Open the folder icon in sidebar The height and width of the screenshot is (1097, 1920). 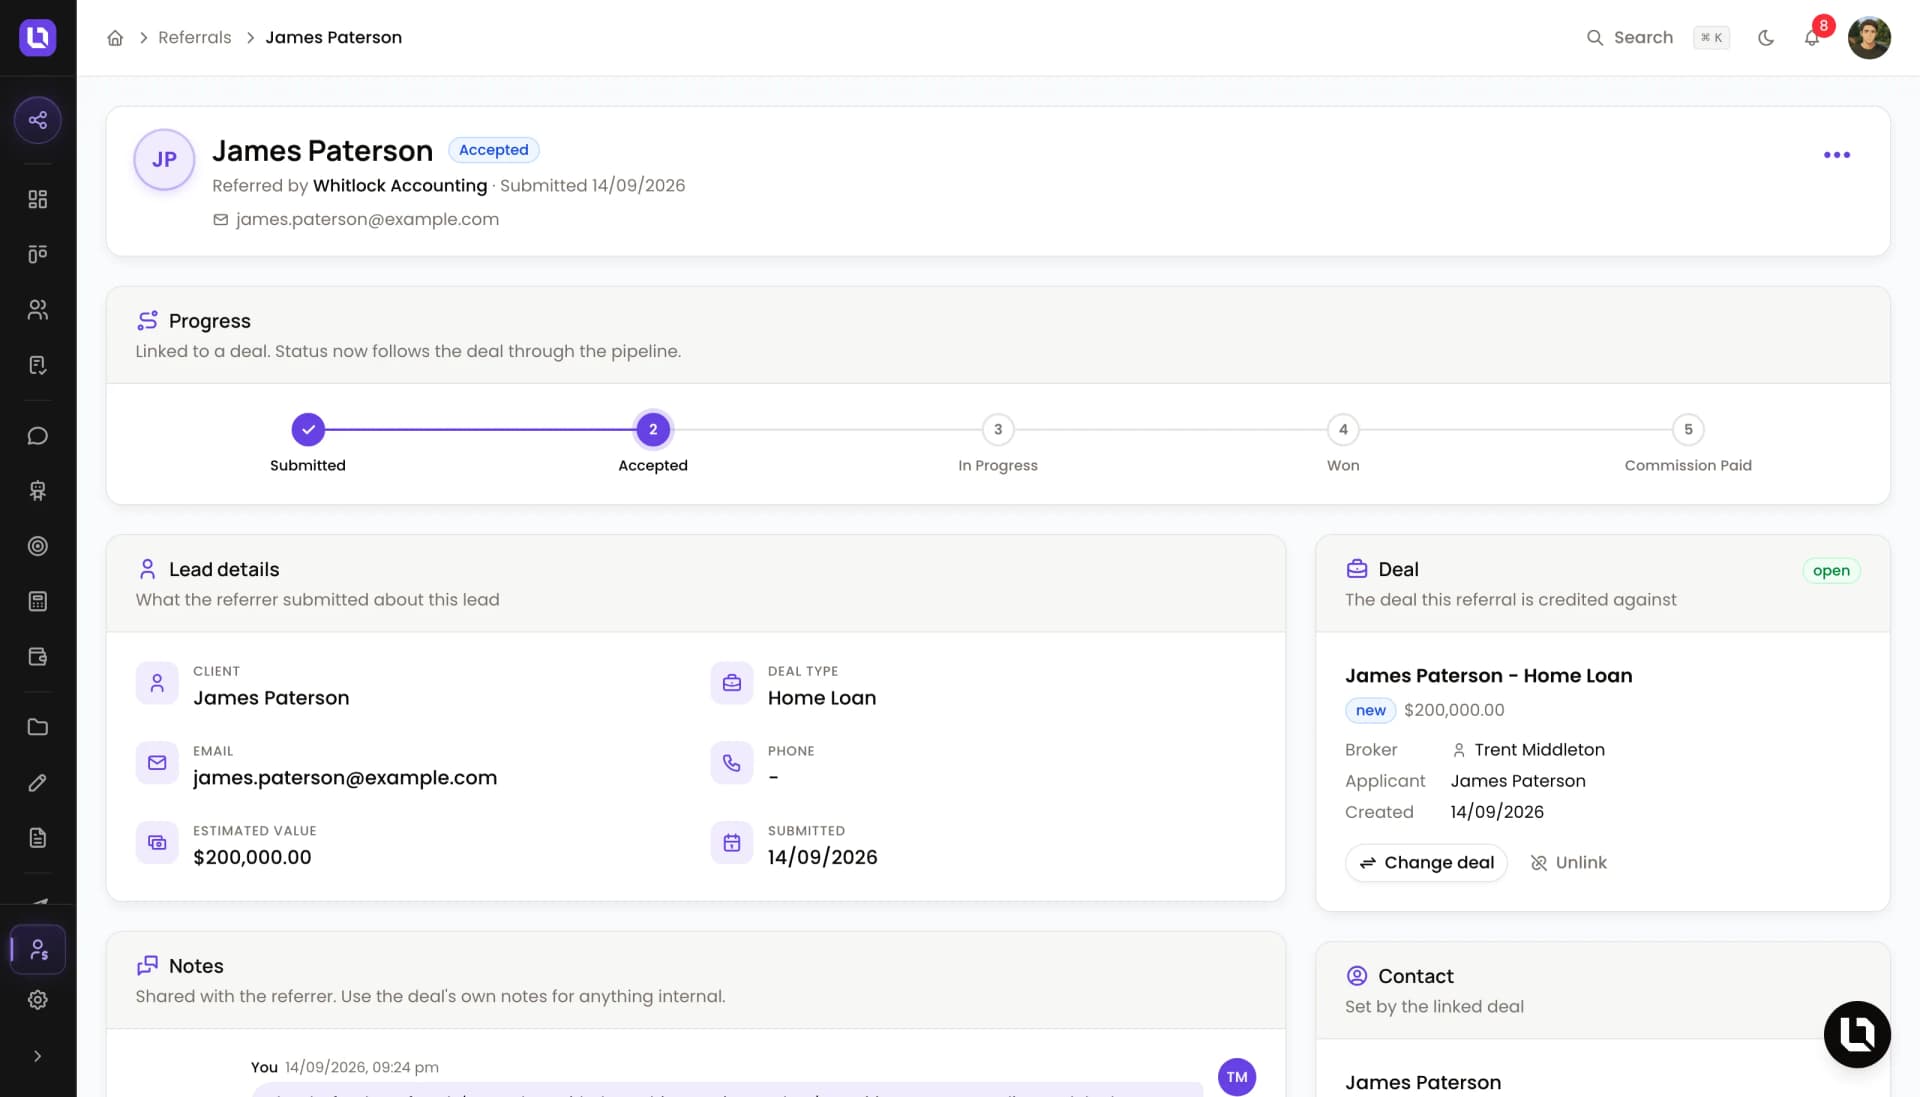tap(38, 727)
